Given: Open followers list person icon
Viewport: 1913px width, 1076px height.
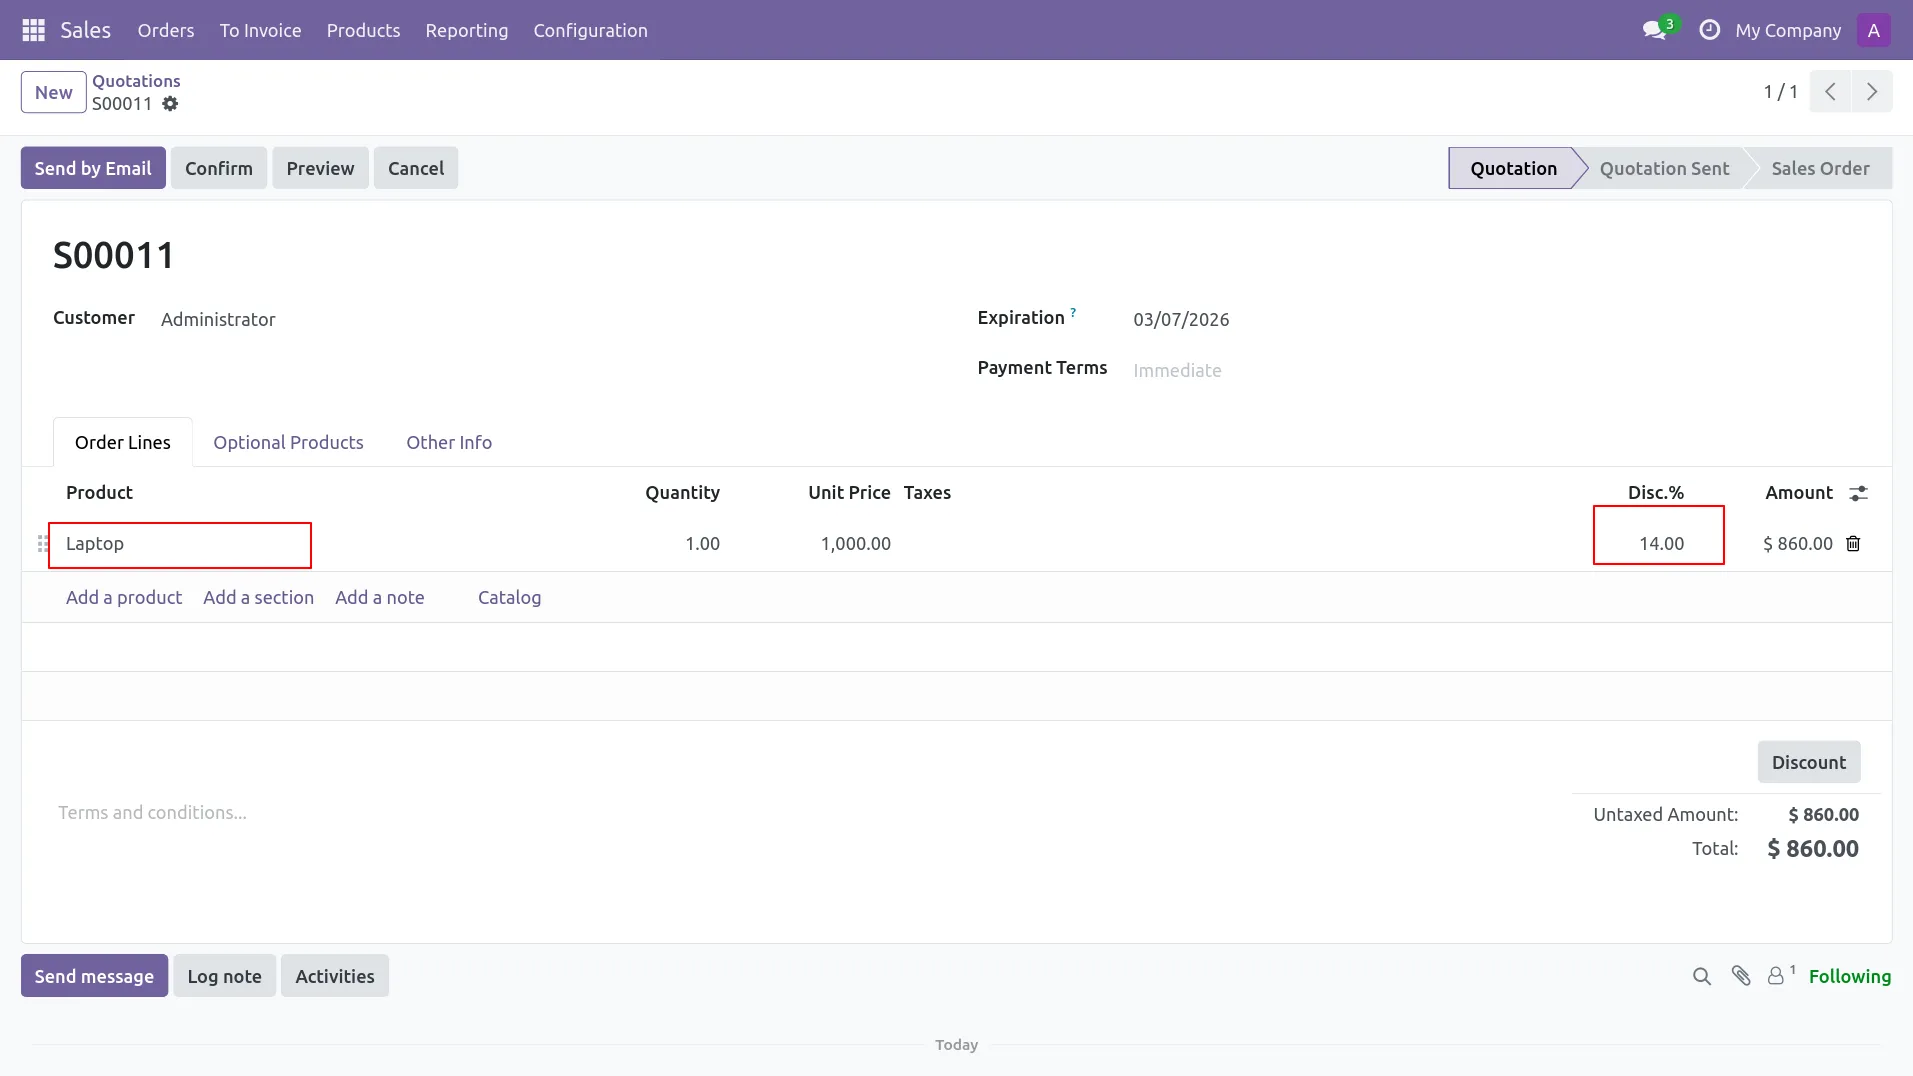Looking at the screenshot, I should coord(1777,976).
